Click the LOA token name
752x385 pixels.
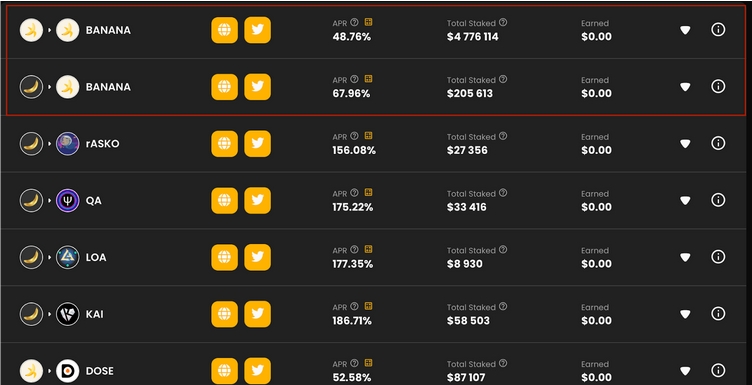[96, 257]
